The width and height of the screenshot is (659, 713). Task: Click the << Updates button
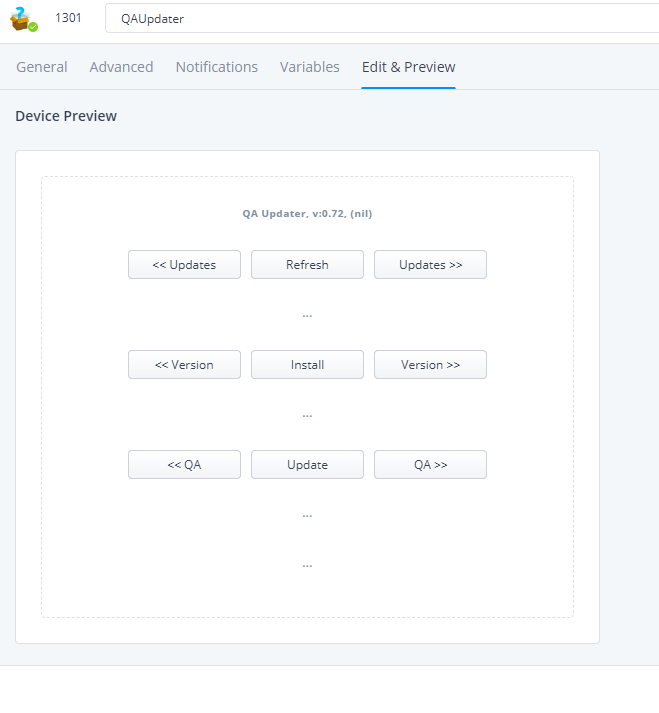coord(184,265)
